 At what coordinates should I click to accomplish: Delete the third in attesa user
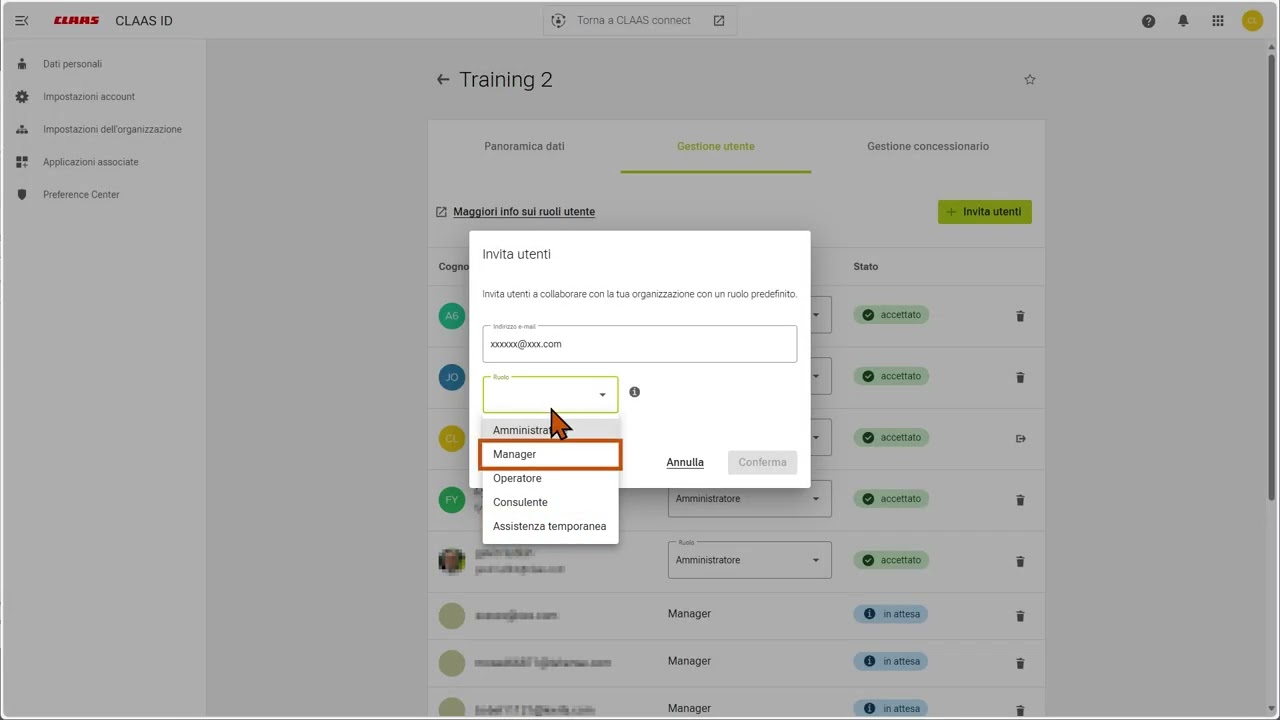click(1020, 709)
